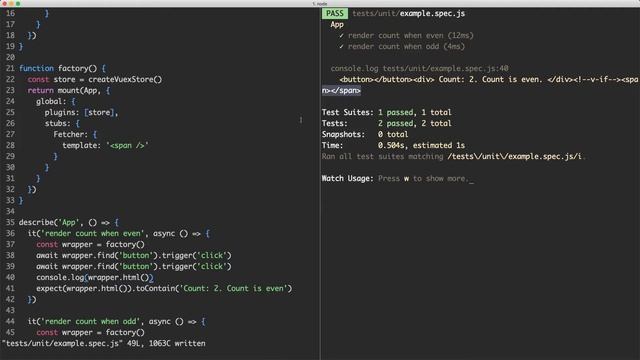Click the green zoom window button
This screenshot has height=360, width=640.
point(18,3)
